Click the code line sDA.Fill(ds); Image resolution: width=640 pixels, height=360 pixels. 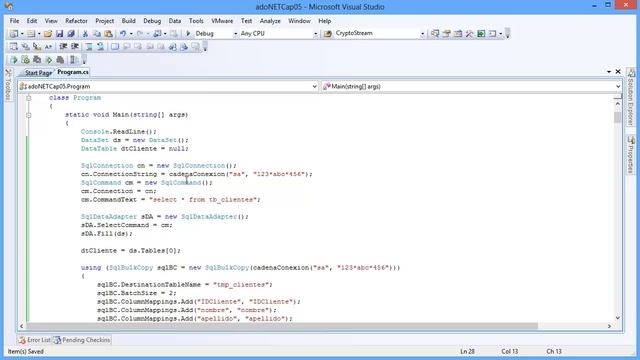click(x=107, y=234)
